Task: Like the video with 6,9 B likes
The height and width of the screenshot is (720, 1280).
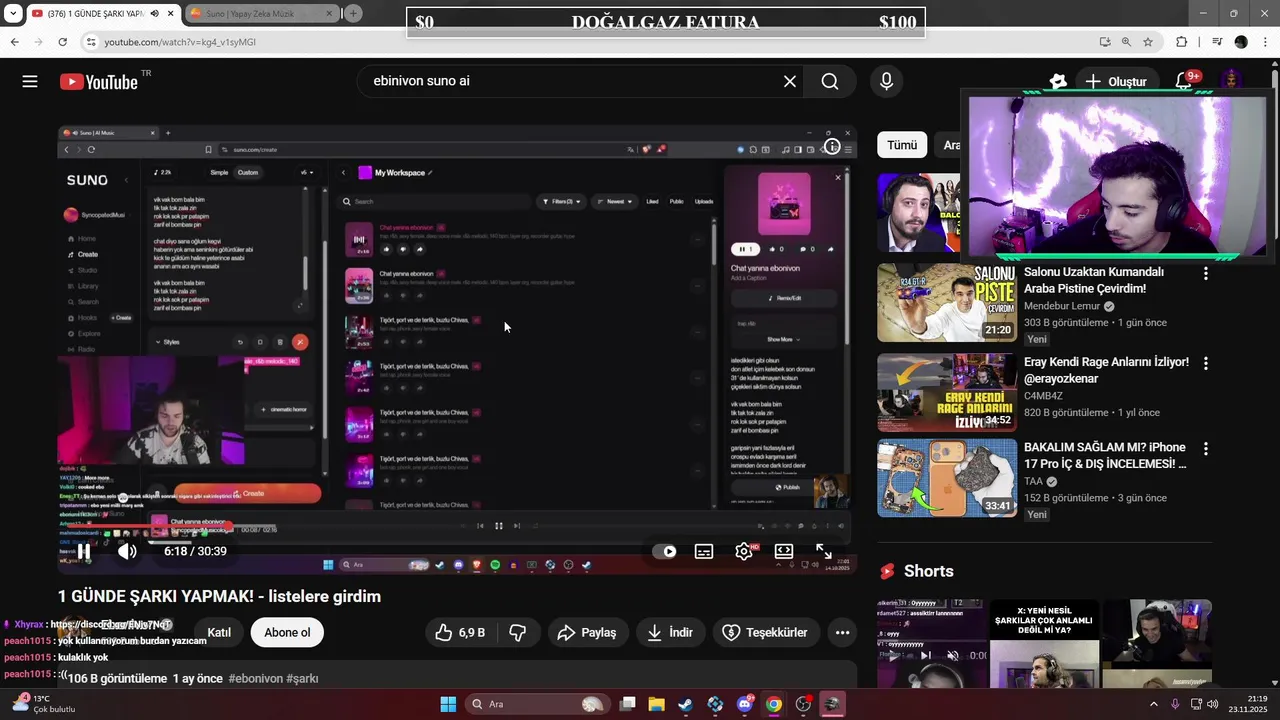Action: (x=459, y=632)
